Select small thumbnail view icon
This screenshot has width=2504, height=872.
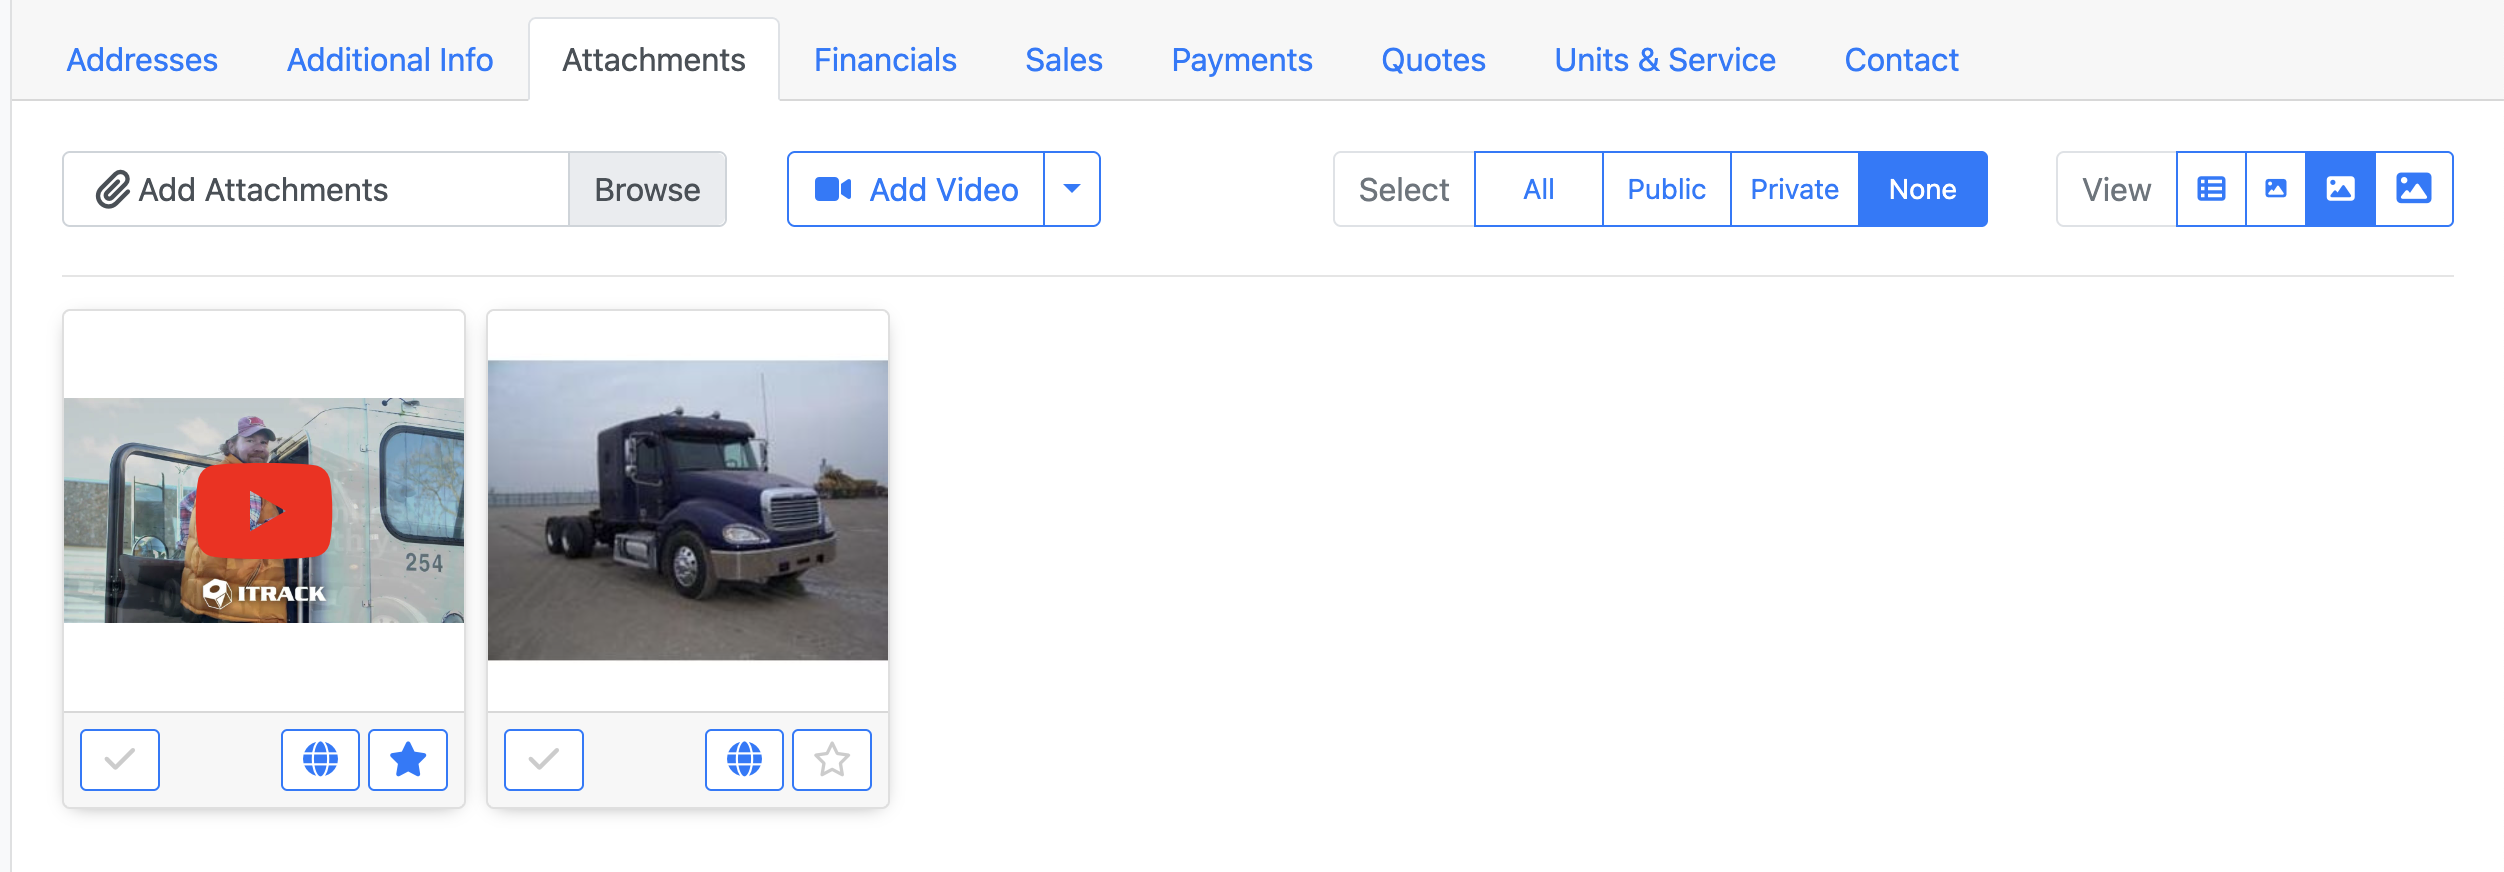2276,189
